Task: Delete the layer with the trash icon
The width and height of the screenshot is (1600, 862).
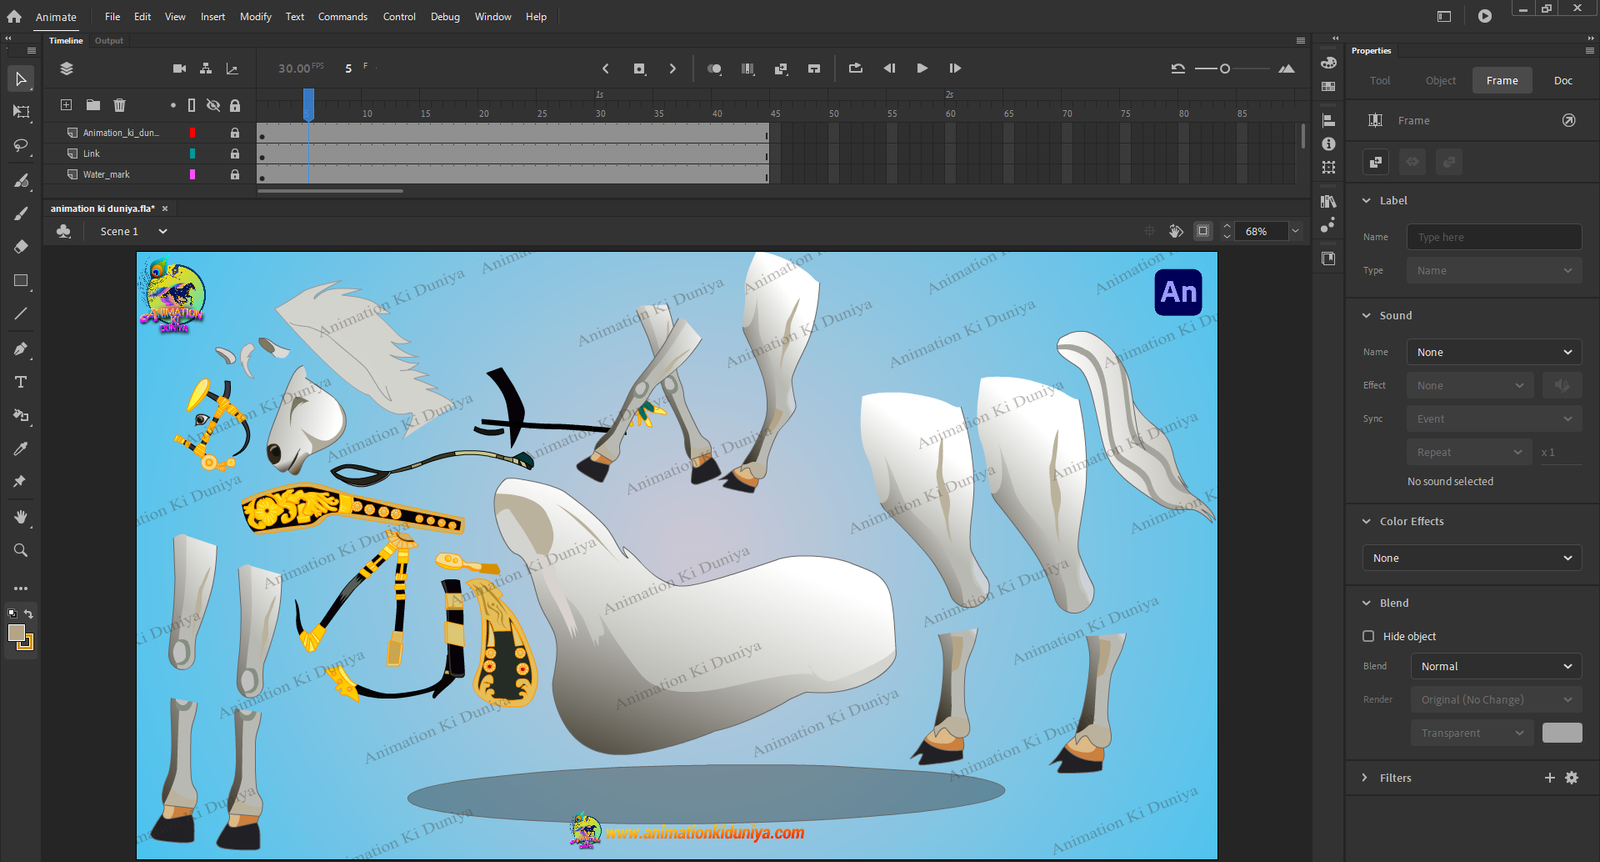Action: [x=119, y=105]
